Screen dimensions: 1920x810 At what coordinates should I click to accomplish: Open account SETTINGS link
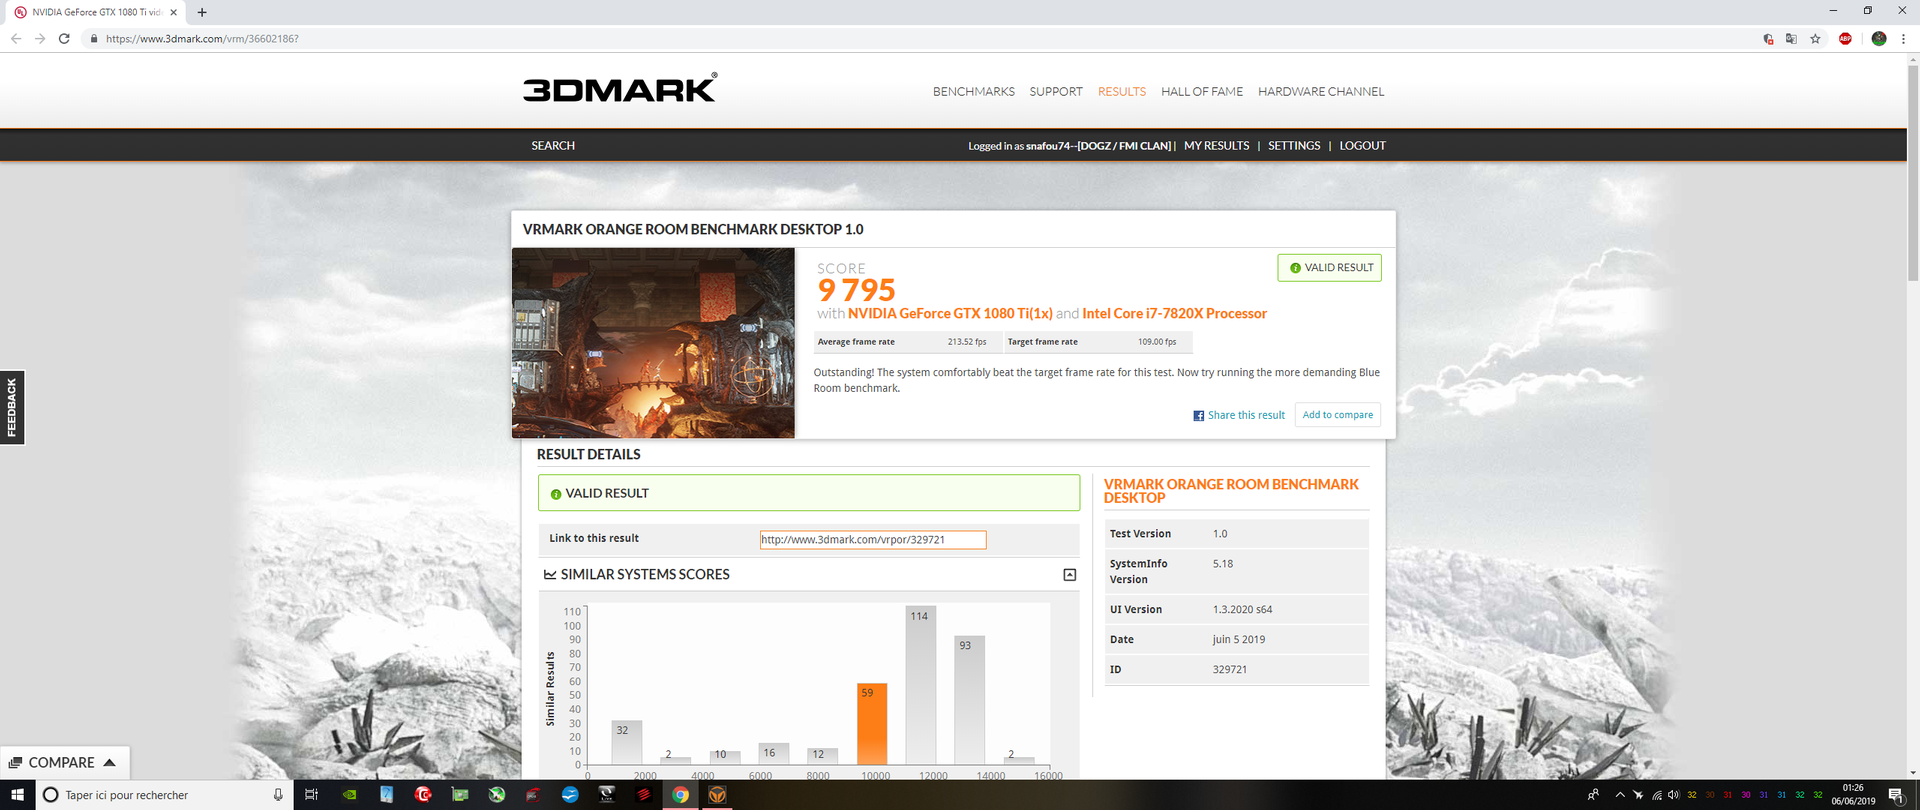[1294, 146]
